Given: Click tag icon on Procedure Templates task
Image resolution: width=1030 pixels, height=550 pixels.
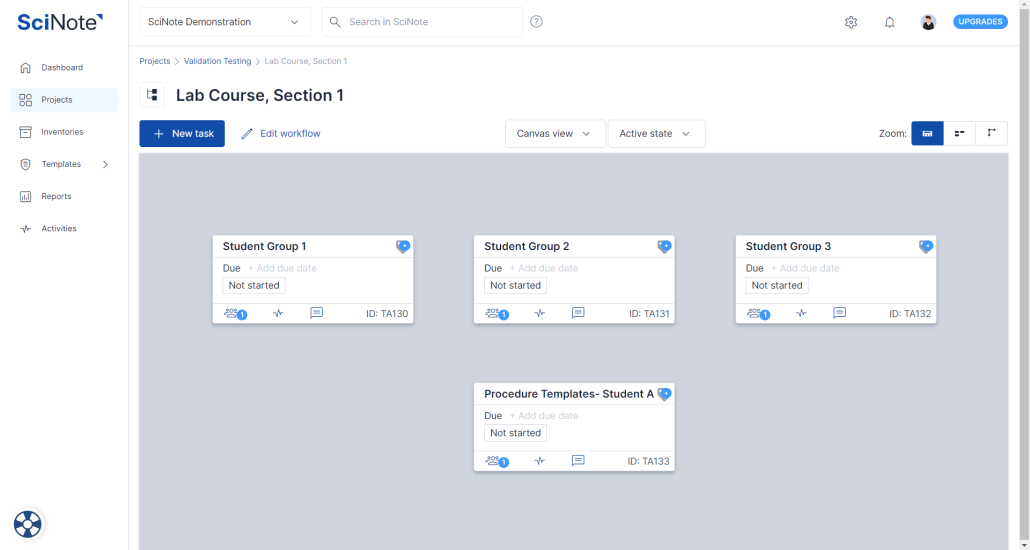Looking at the screenshot, I should [x=664, y=394].
